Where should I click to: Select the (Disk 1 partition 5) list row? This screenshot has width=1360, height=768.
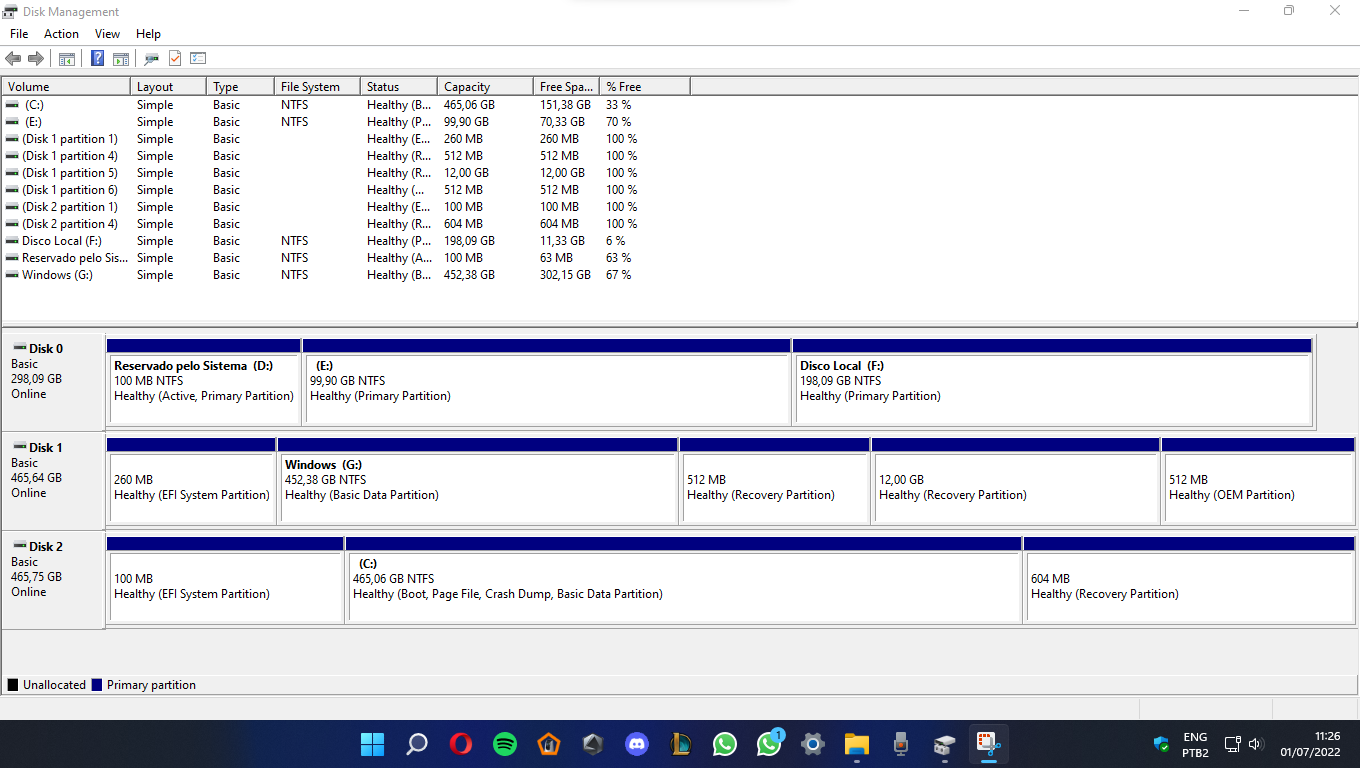click(x=346, y=173)
